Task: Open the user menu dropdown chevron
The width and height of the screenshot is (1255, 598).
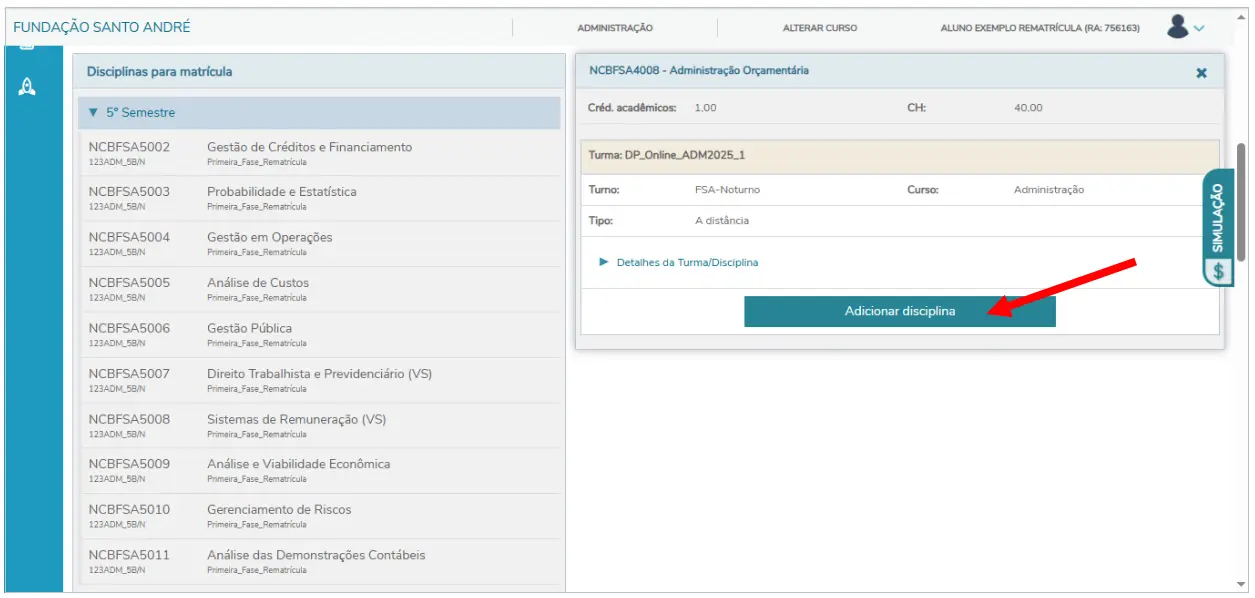Action: (1199, 29)
